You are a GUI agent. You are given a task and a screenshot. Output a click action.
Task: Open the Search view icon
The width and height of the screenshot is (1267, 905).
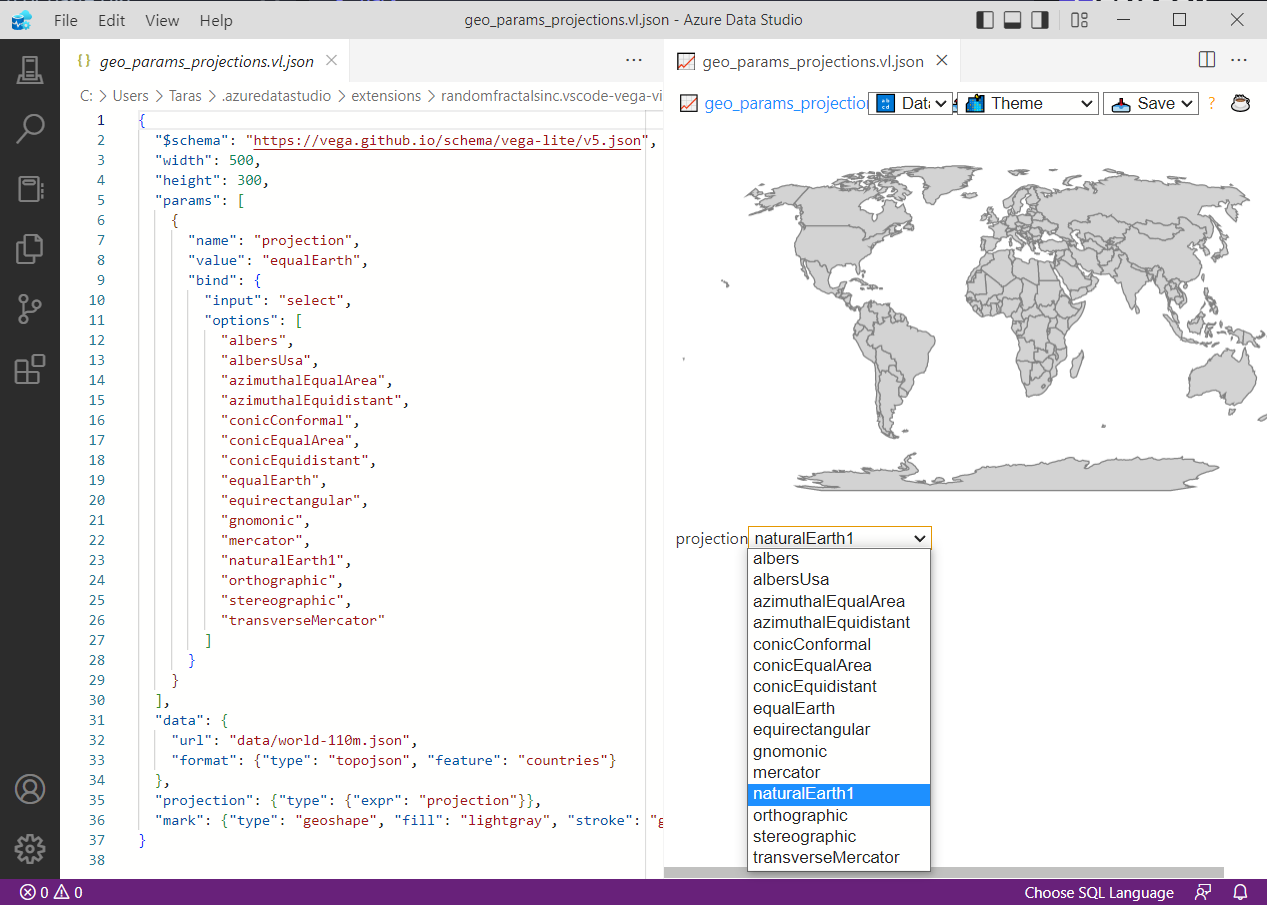point(30,129)
